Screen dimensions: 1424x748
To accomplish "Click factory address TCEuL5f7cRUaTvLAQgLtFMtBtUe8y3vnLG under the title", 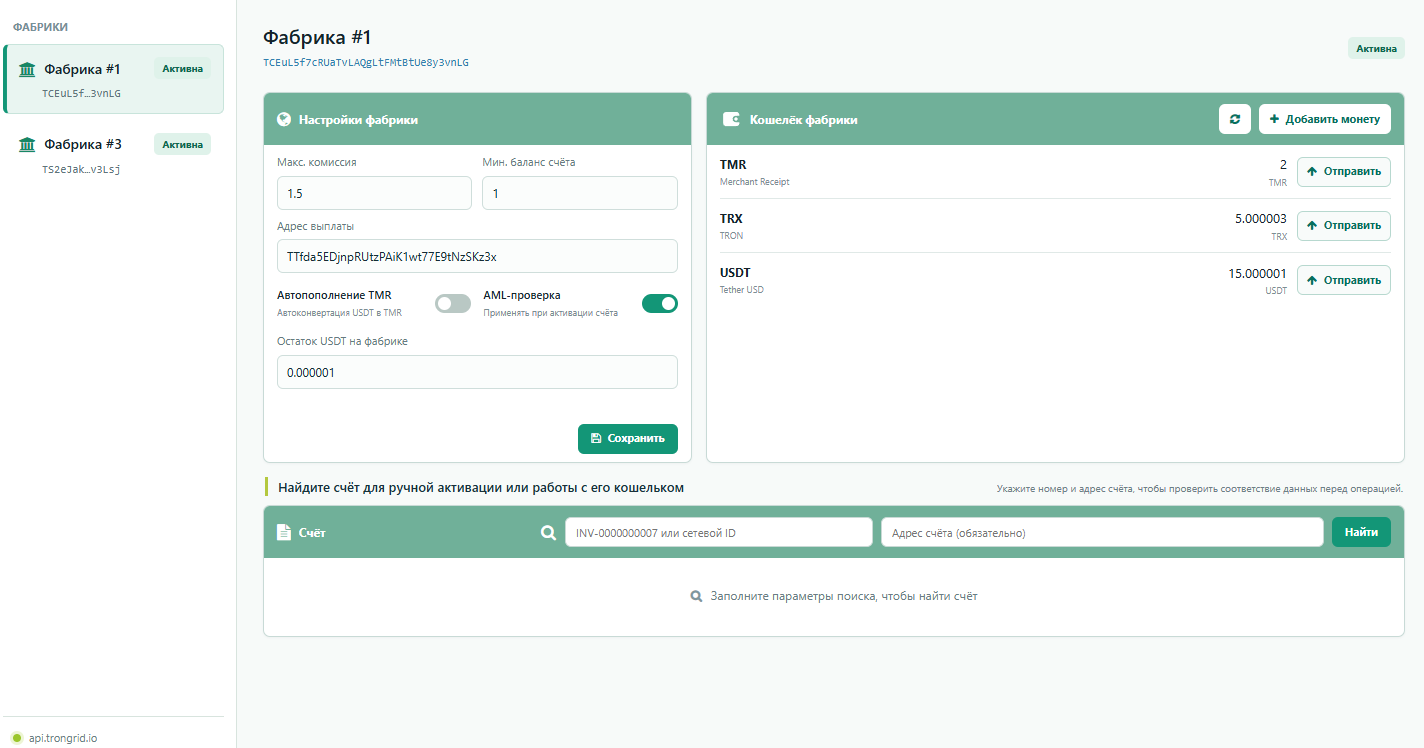I will pos(366,62).
